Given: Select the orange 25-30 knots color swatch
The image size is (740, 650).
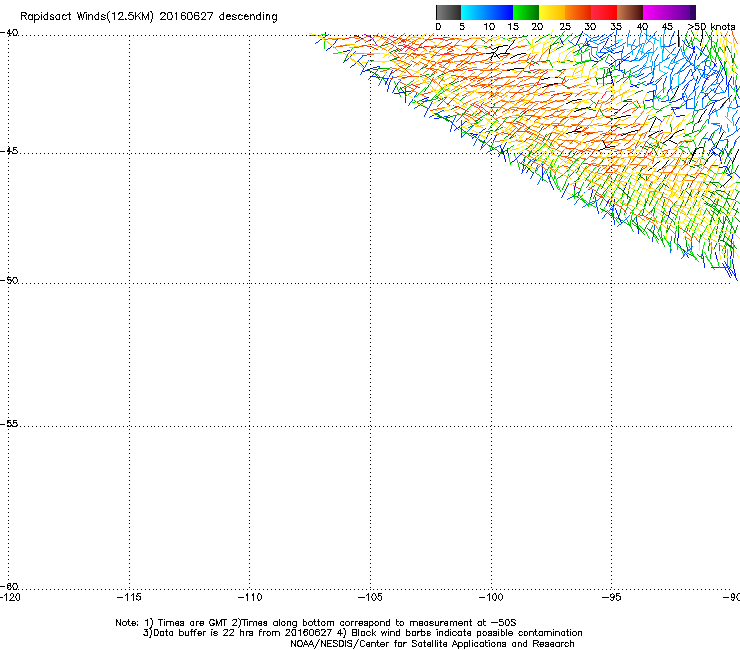Looking at the screenshot, I should click(578, 12).
